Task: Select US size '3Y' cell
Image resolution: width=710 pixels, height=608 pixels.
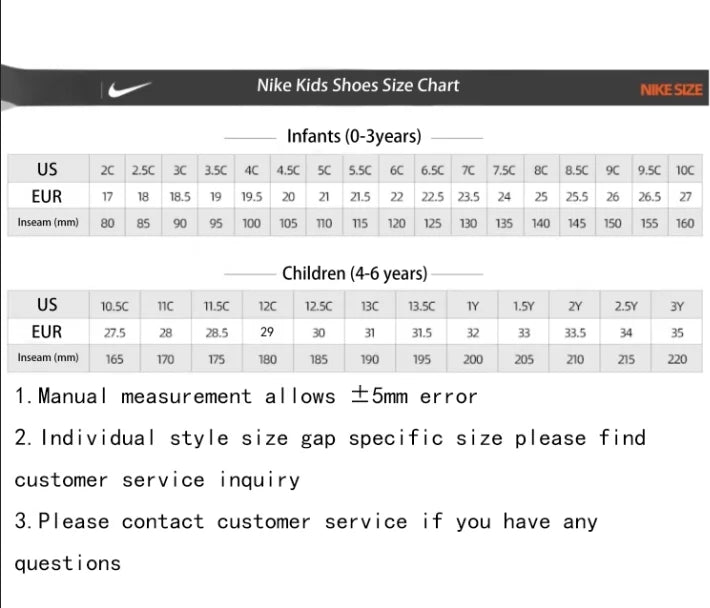Action: coord(677,306)
